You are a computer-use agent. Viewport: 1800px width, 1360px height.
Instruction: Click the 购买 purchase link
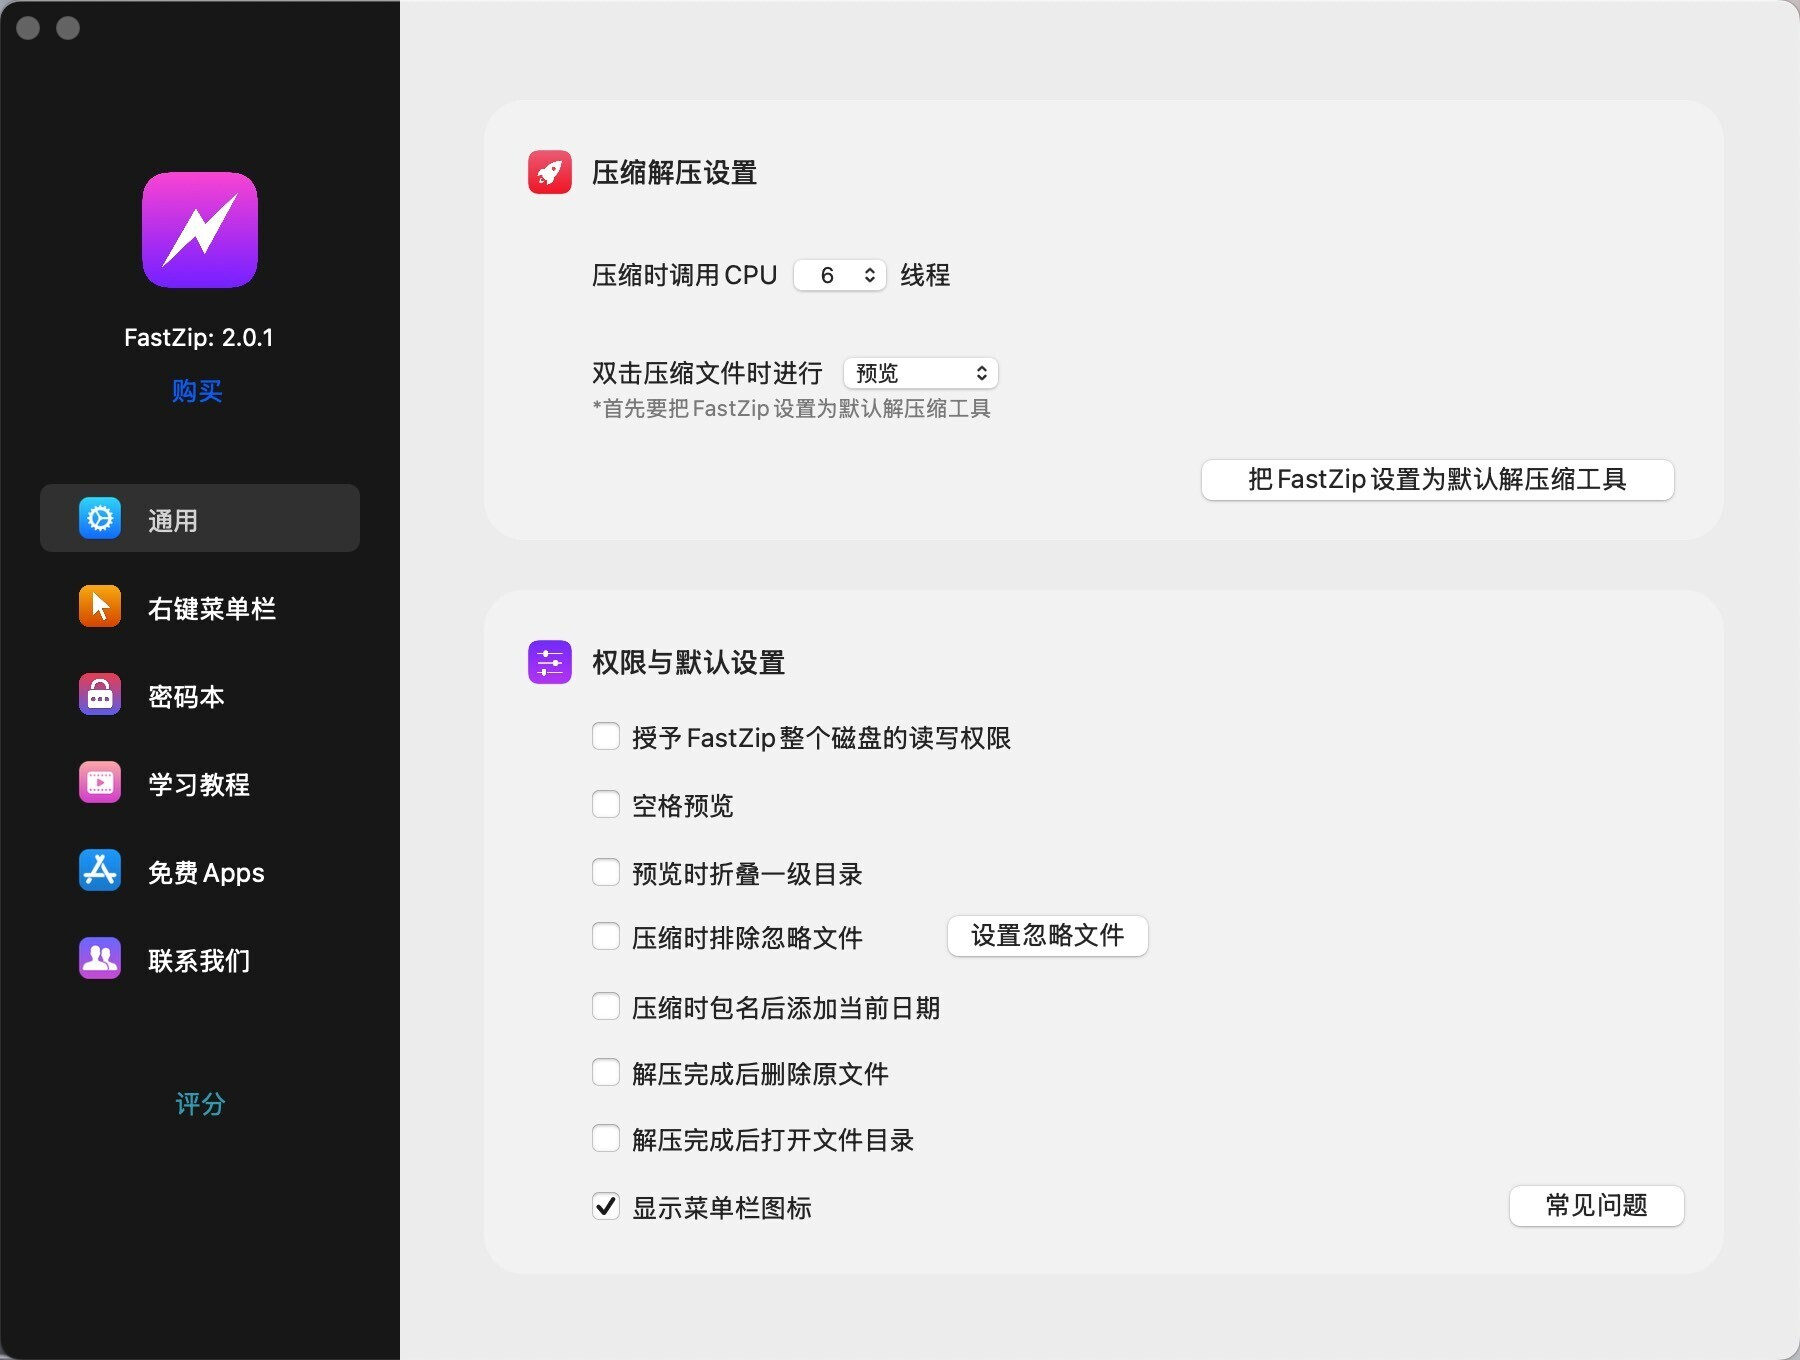point(197,391)
